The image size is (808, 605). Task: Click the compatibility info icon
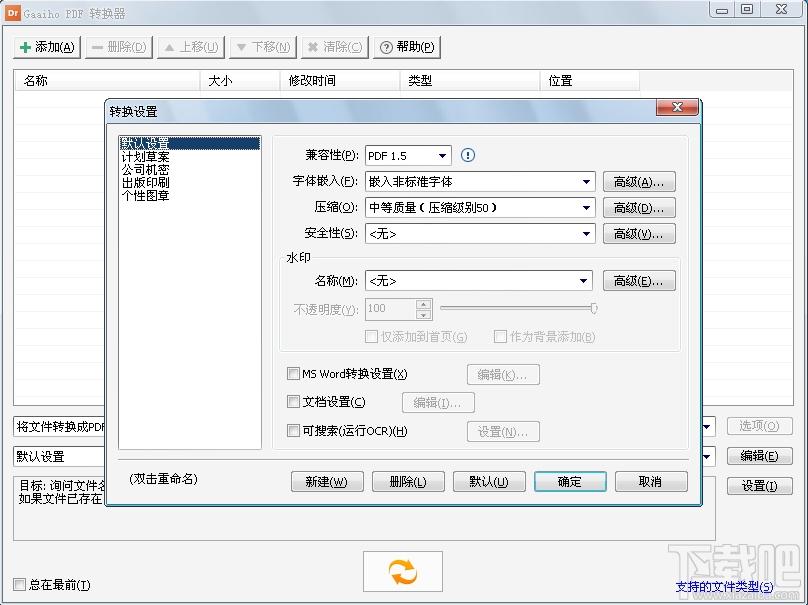click(x=467, y=155)
